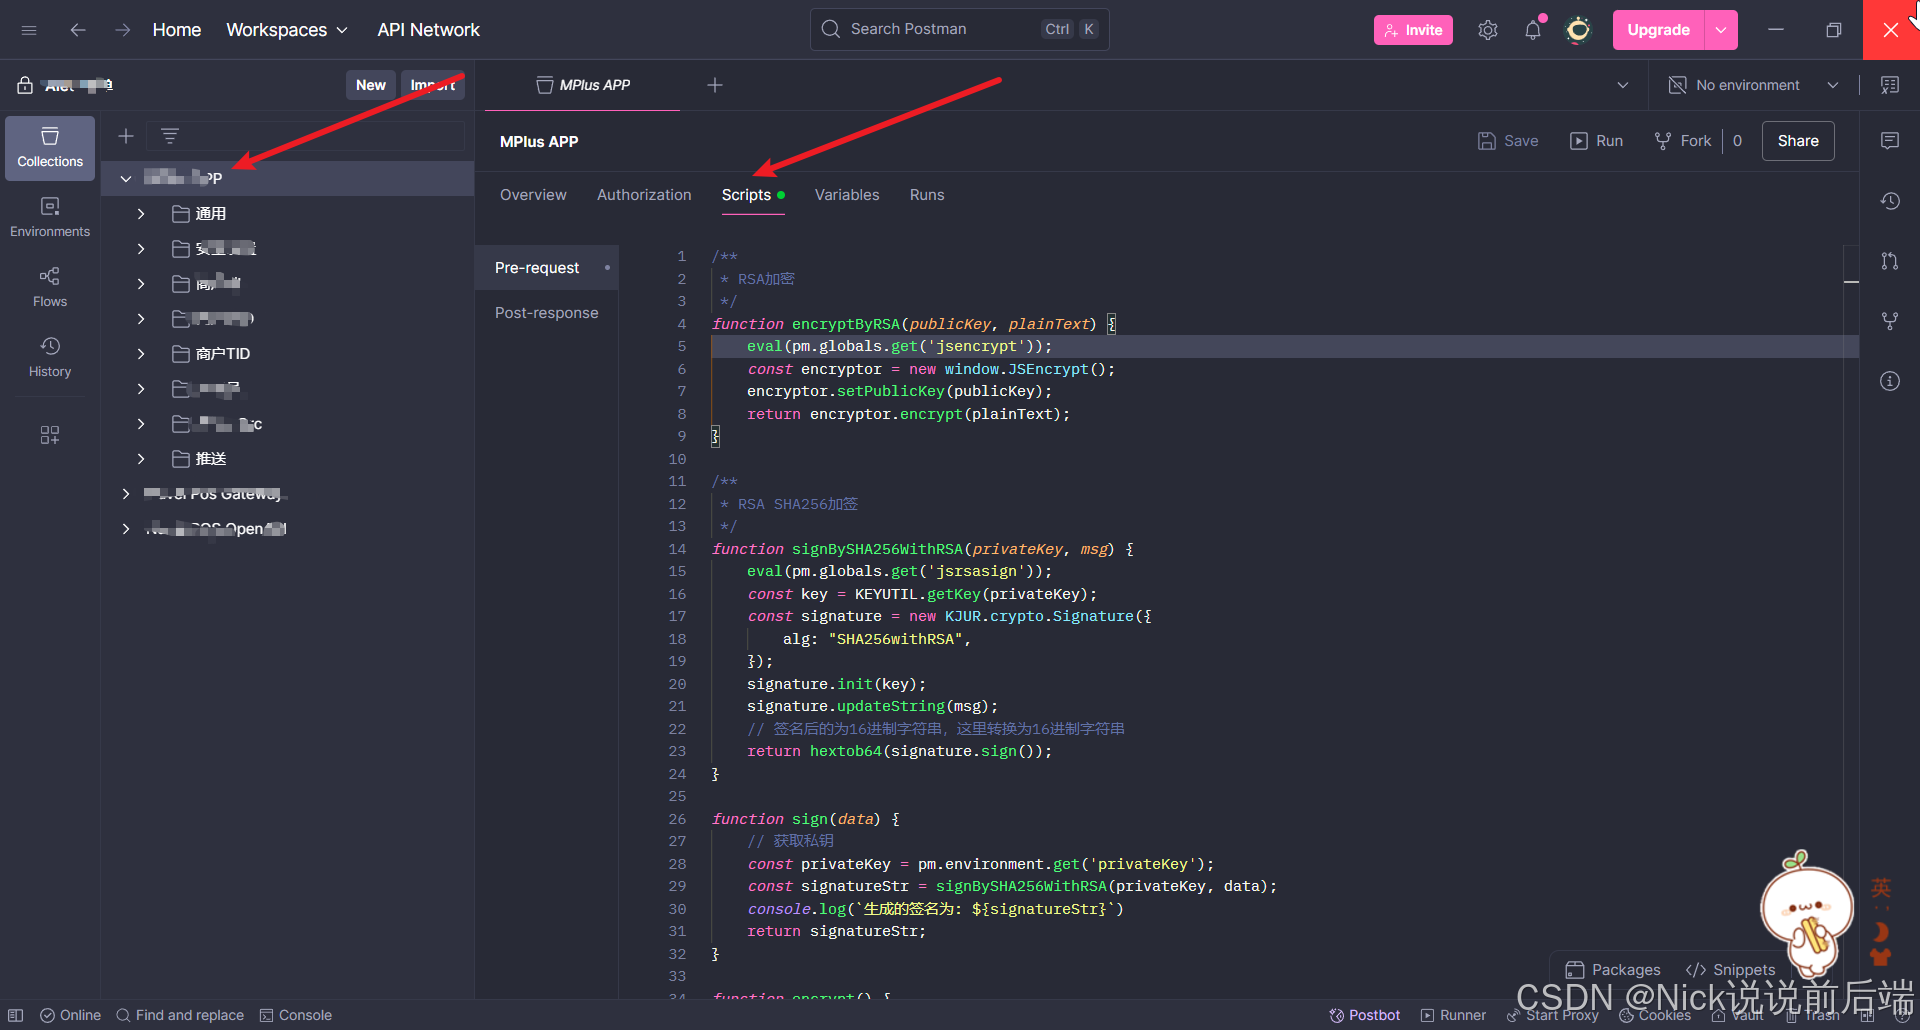The height and width of the screenshot is (1030, 1920).
Task: Fork the collection
Action: click(x=1682, y=141)
